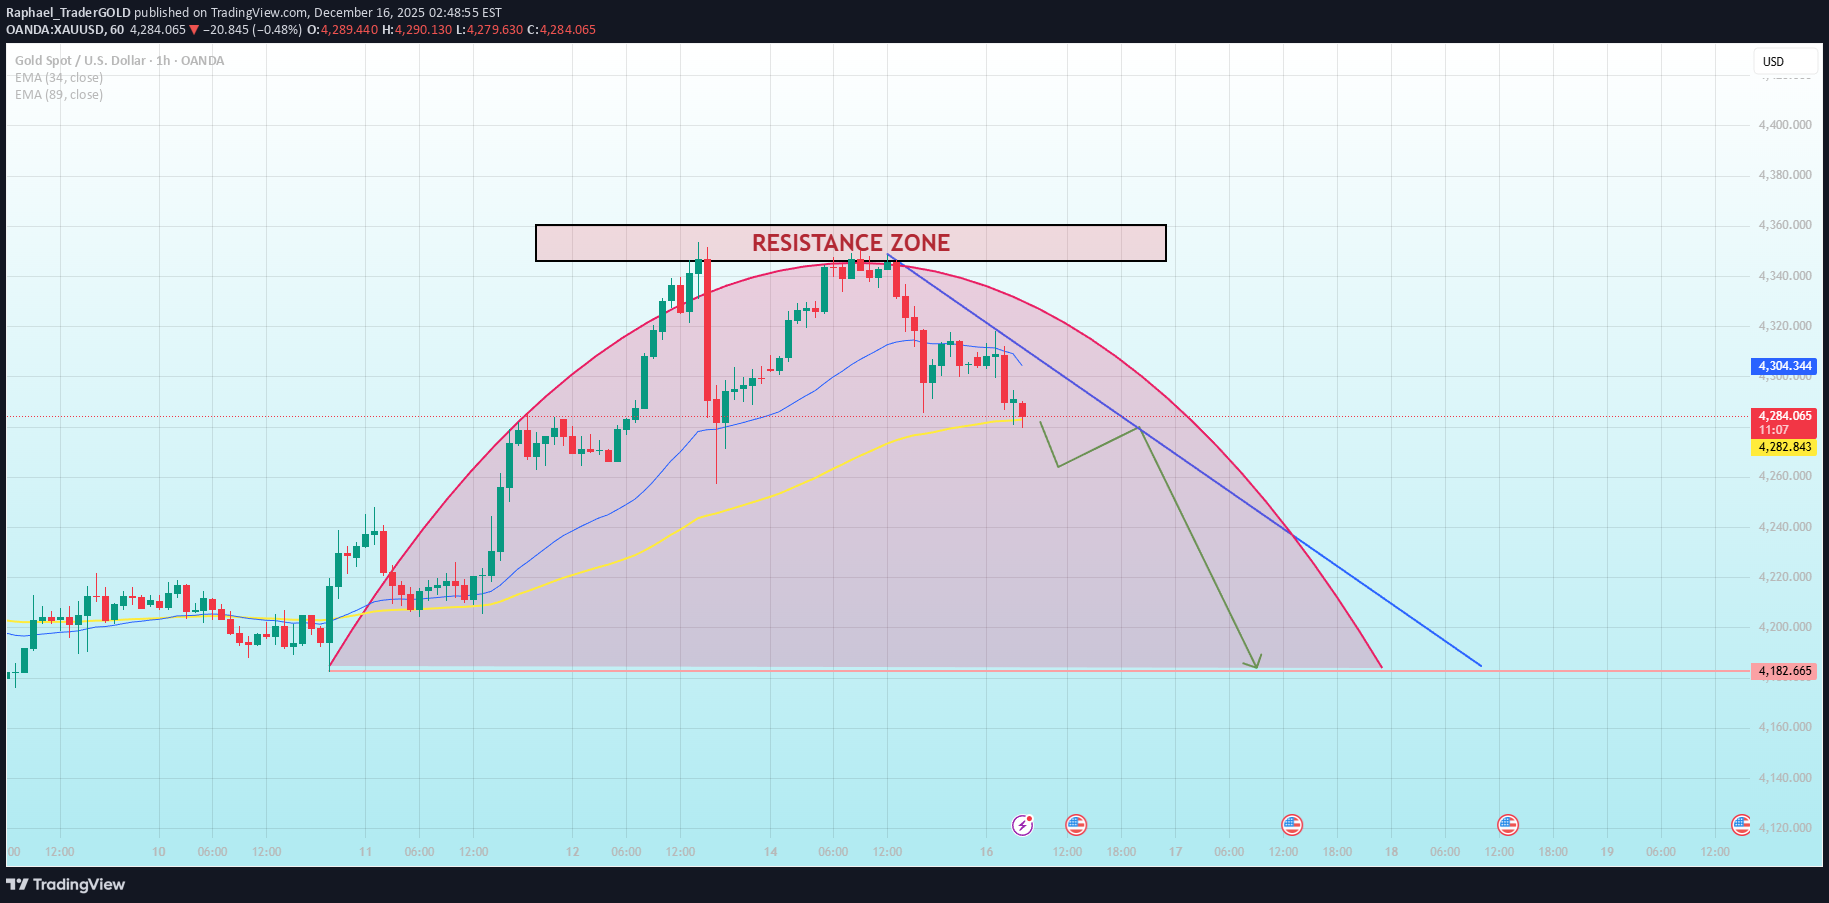
Task: Click the blue 4,304.344 price label
Action: (1782, 366)
